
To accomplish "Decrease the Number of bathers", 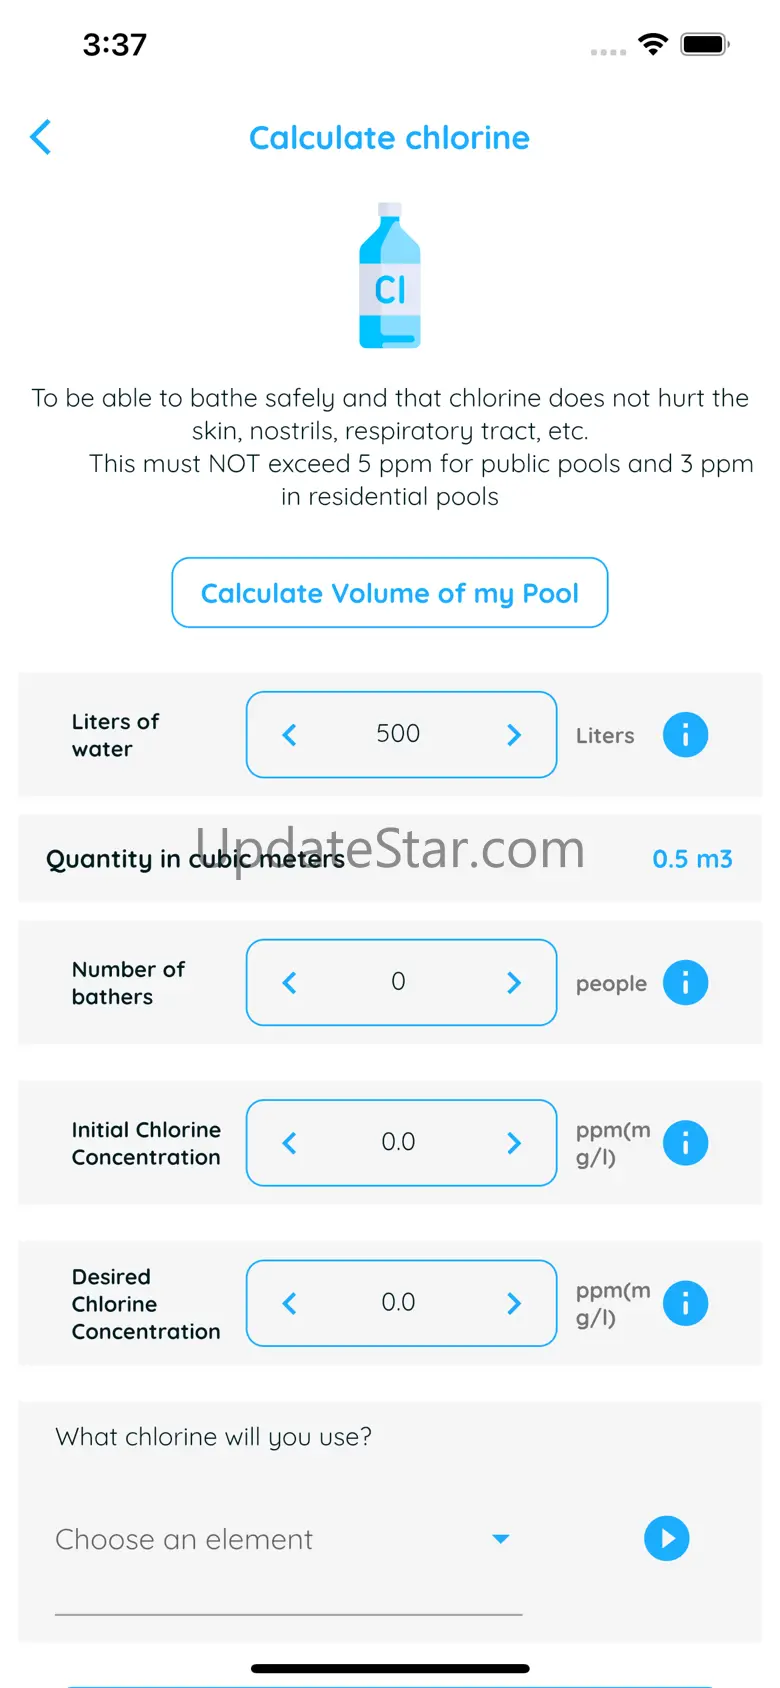I will point(290,983).
